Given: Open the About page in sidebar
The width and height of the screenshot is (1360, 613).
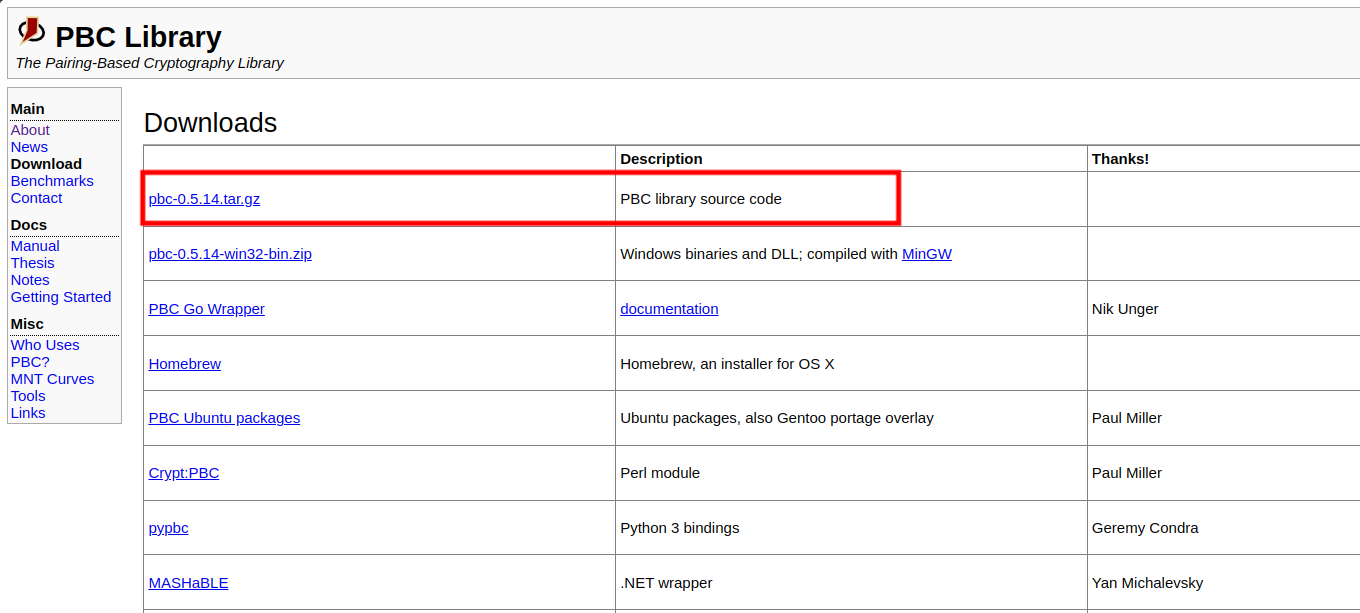Looking at the screenshot, I should coord(30,130).
